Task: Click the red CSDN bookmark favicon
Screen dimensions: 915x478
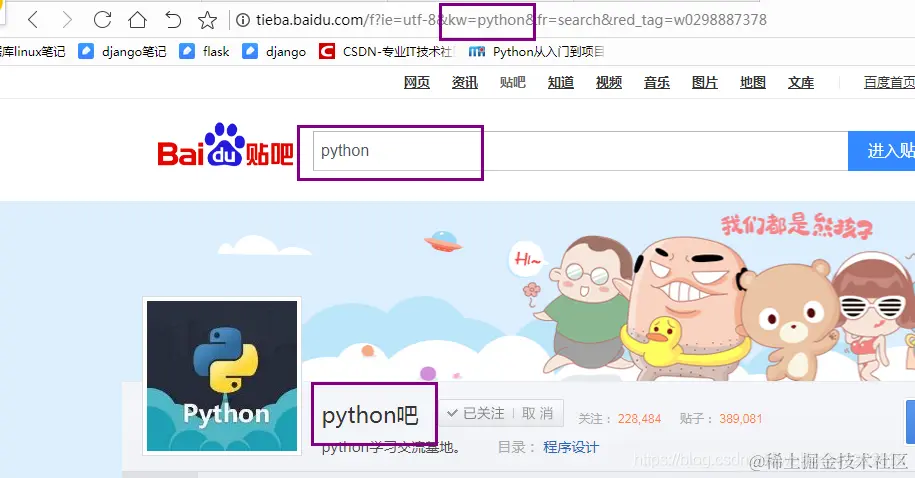Action: point(327,51)
